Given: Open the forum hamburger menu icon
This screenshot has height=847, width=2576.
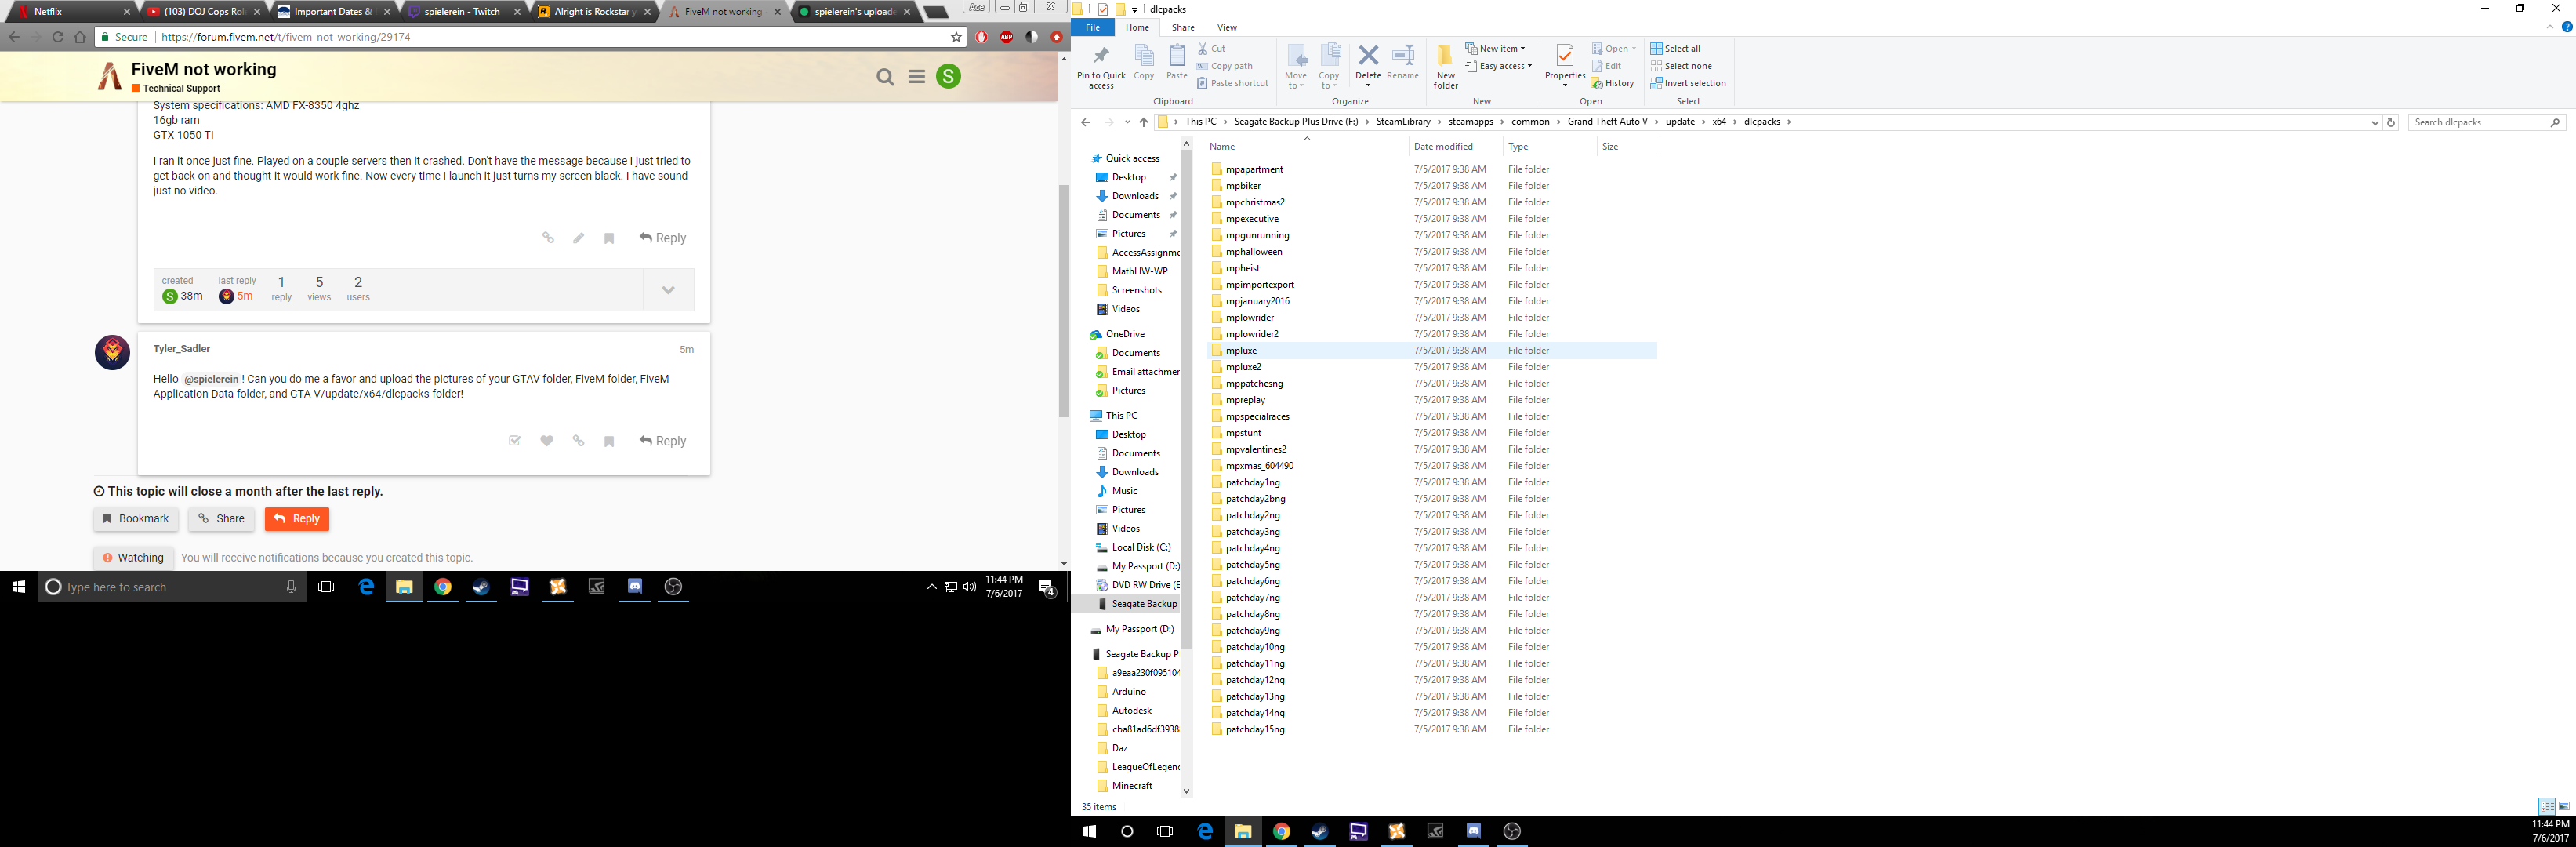Looking at the screenshot, I should [916, 77].
